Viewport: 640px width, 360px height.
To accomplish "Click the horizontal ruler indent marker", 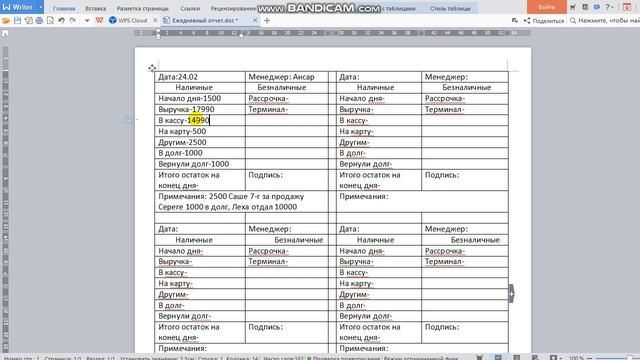I will pyautogui.click(x=158, y=33).
